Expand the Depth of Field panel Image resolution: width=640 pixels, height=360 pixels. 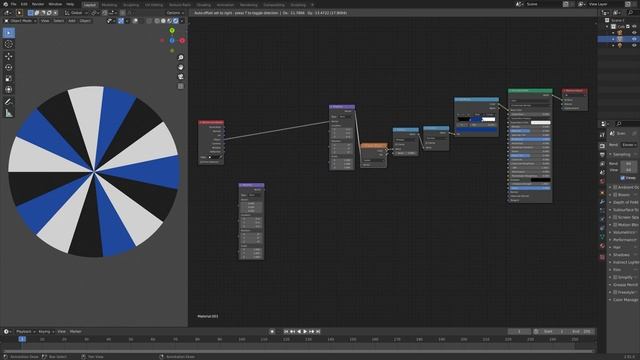tap(624, 202)
